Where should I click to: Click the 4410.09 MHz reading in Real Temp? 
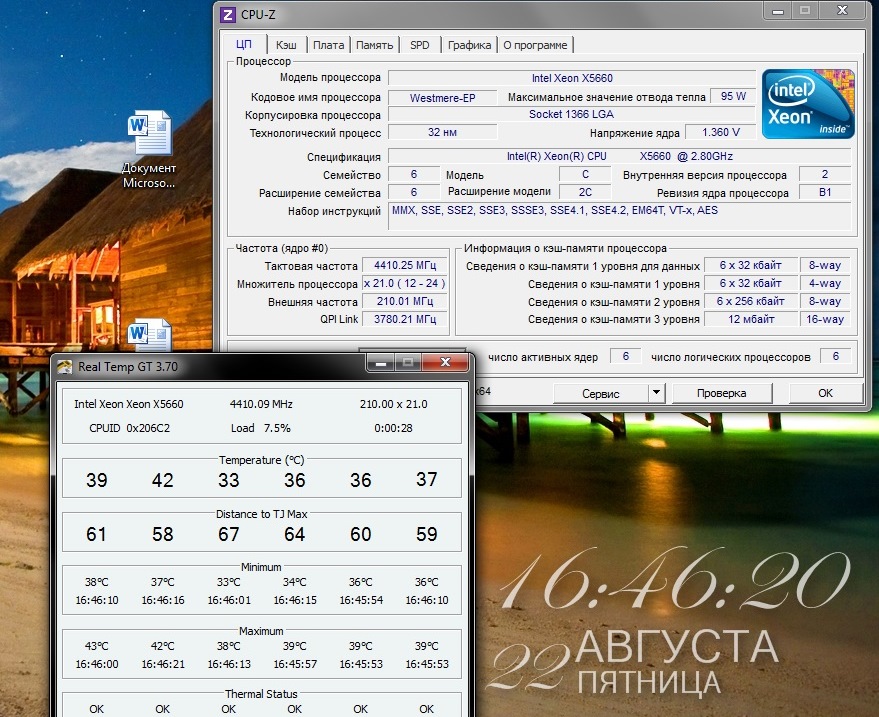(261, 404)
